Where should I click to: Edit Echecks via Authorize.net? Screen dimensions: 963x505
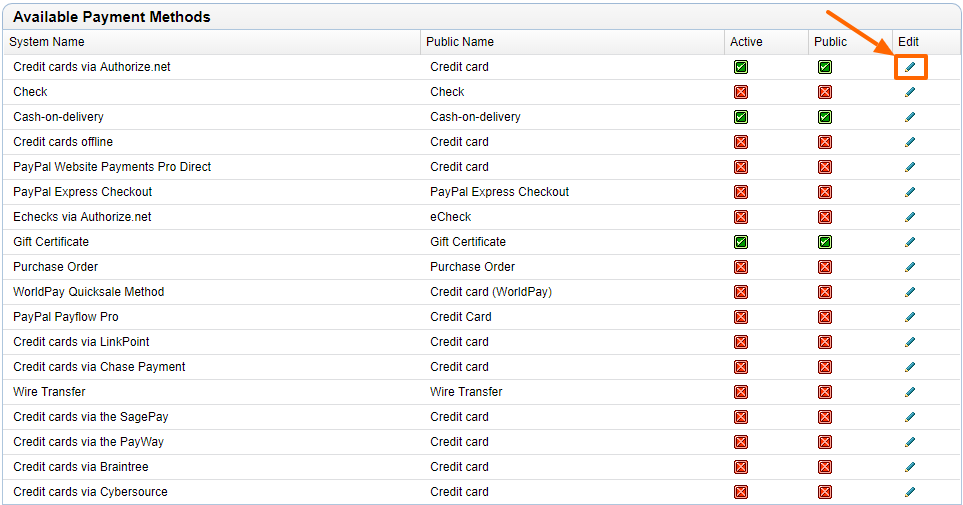pyautogui.click(x=910, y=217)
